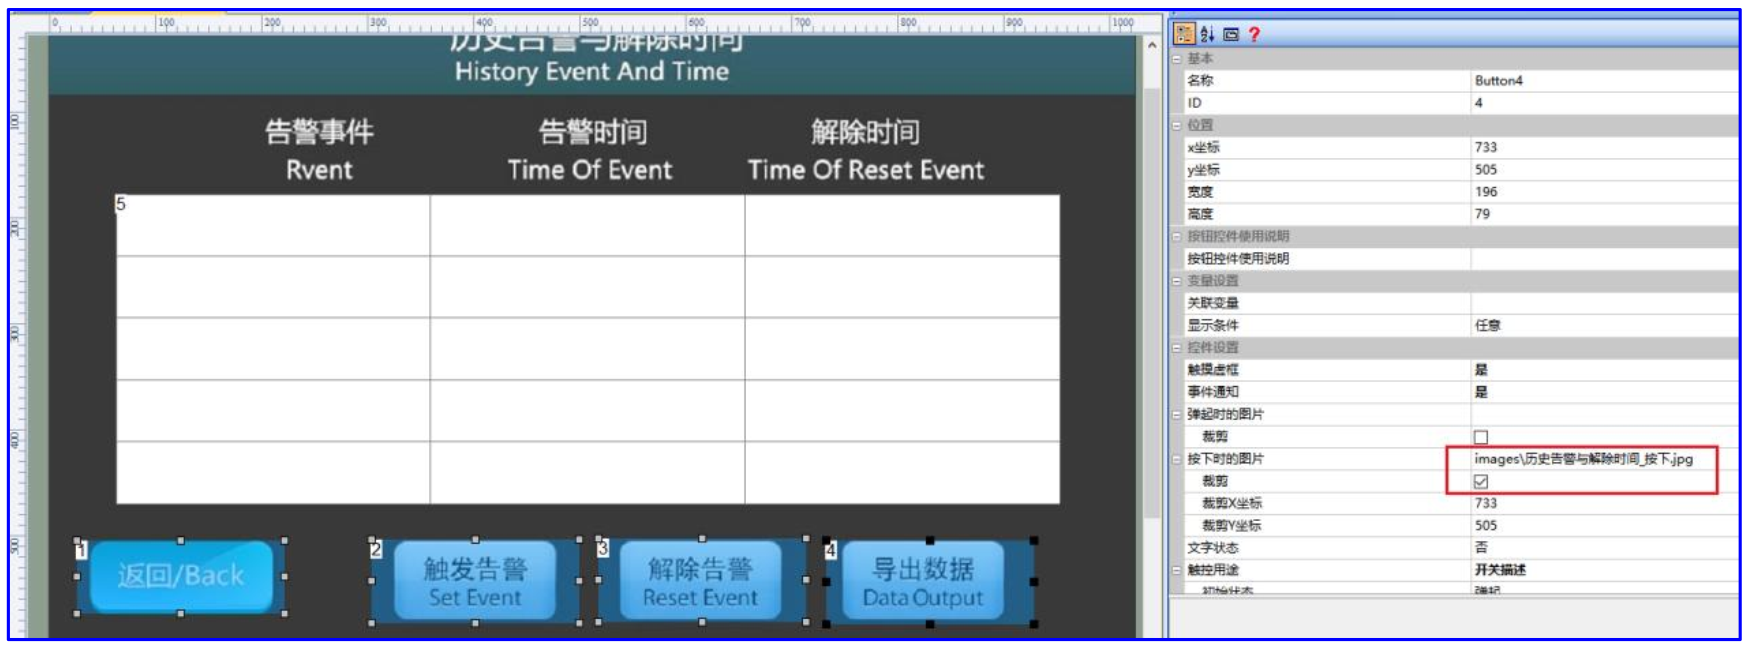This screenshot has height=647, width=1744.
Task: Select the table control numbered 5
Action: point(588,349)
